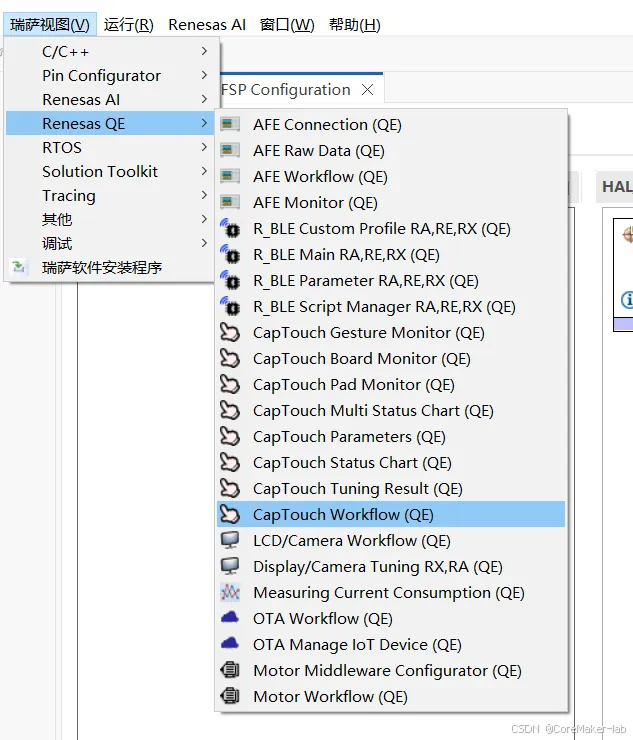The image size is (633, 740).
Task: Select Pin Configurator menu entry
Action: [110, 75]
